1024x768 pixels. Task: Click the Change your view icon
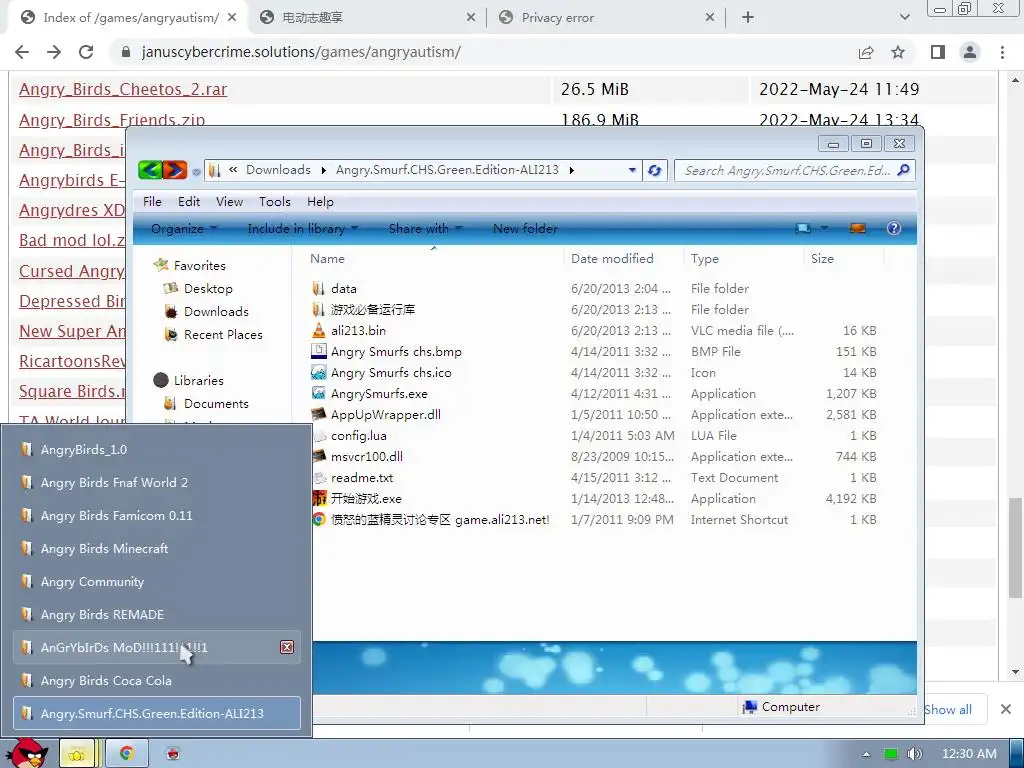coord(803,229)
